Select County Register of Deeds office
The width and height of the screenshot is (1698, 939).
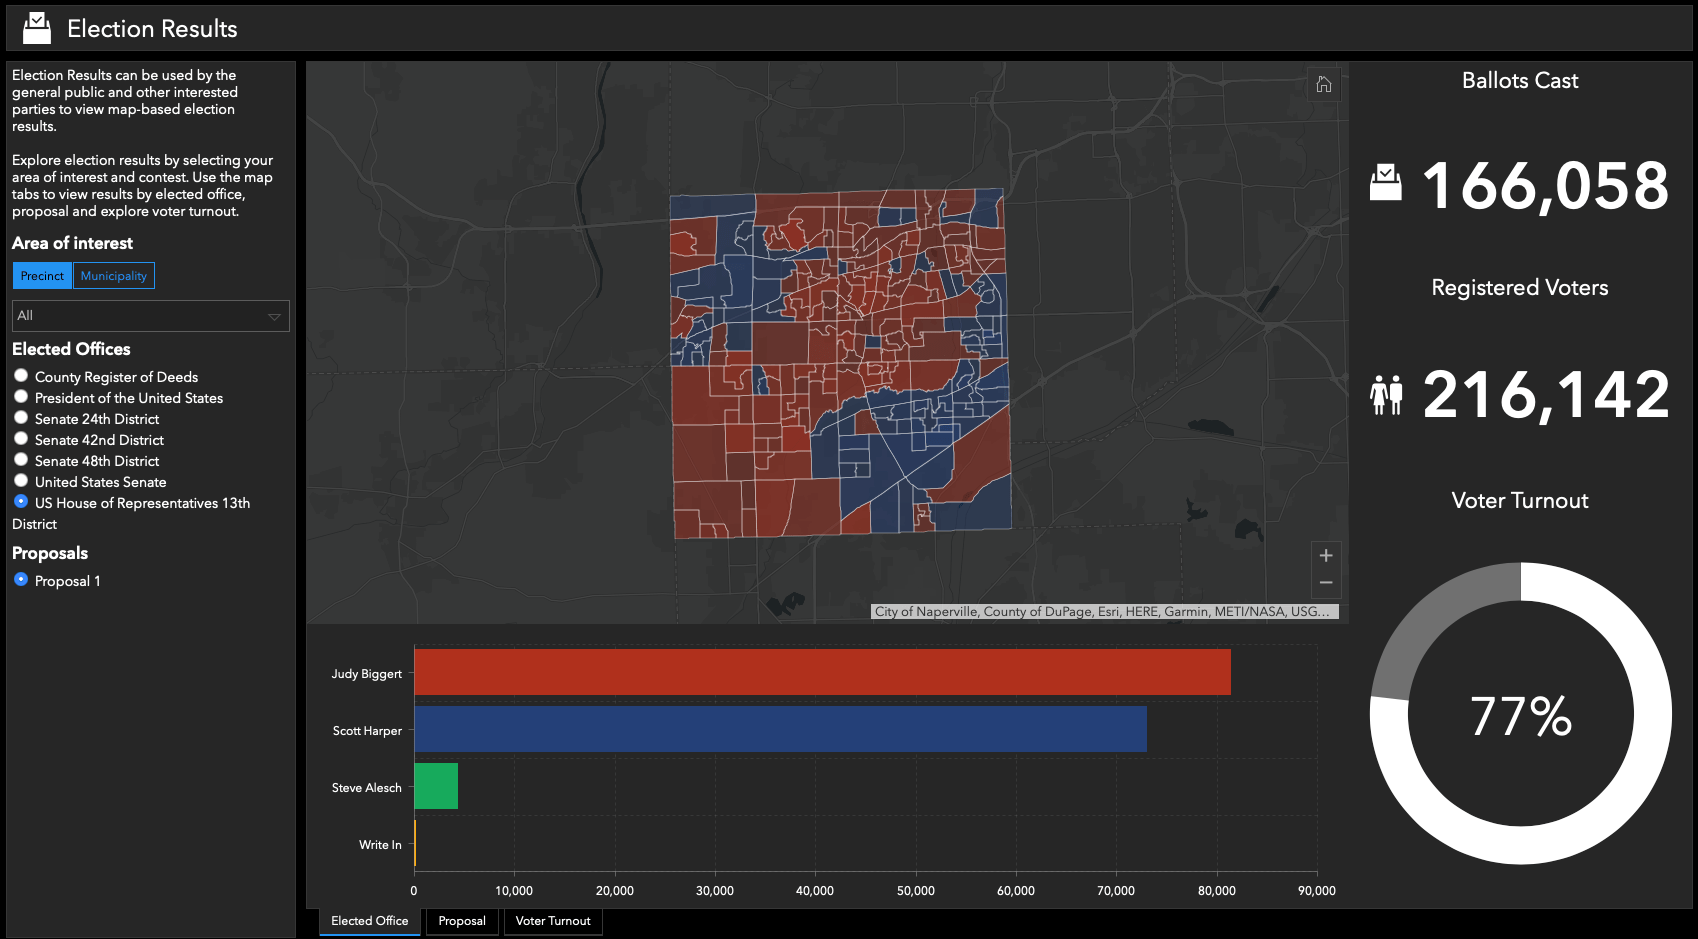[21, 375]
